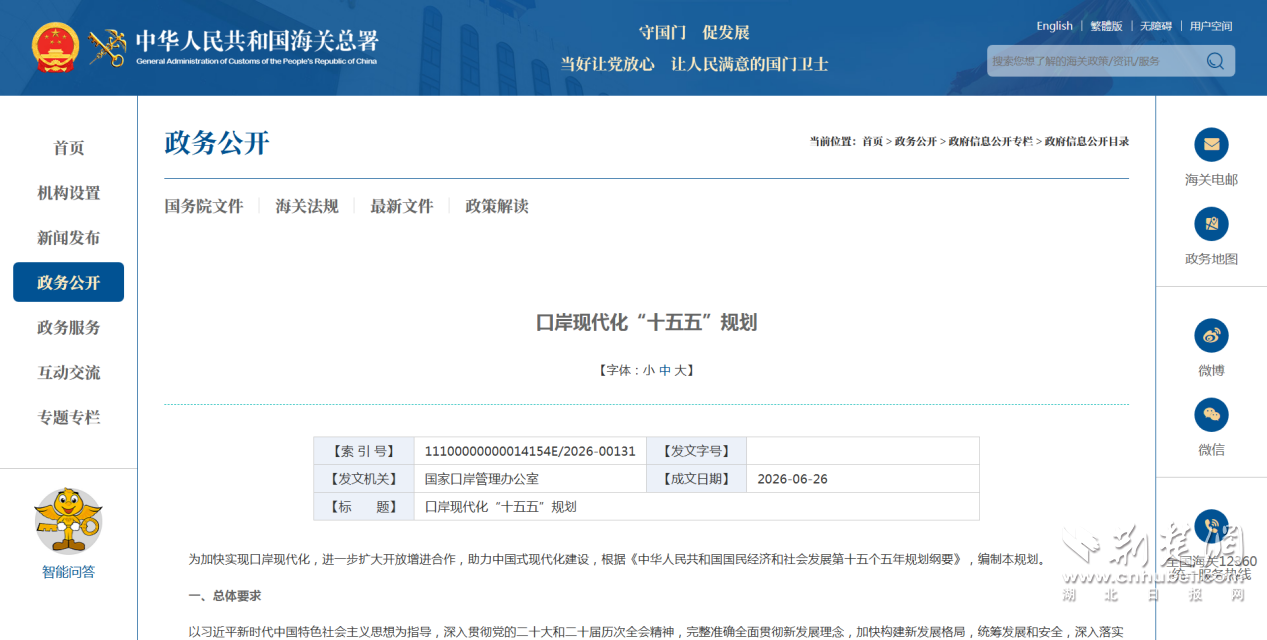Click the 中华人民共和国海关总署 site title

point(257,42)
